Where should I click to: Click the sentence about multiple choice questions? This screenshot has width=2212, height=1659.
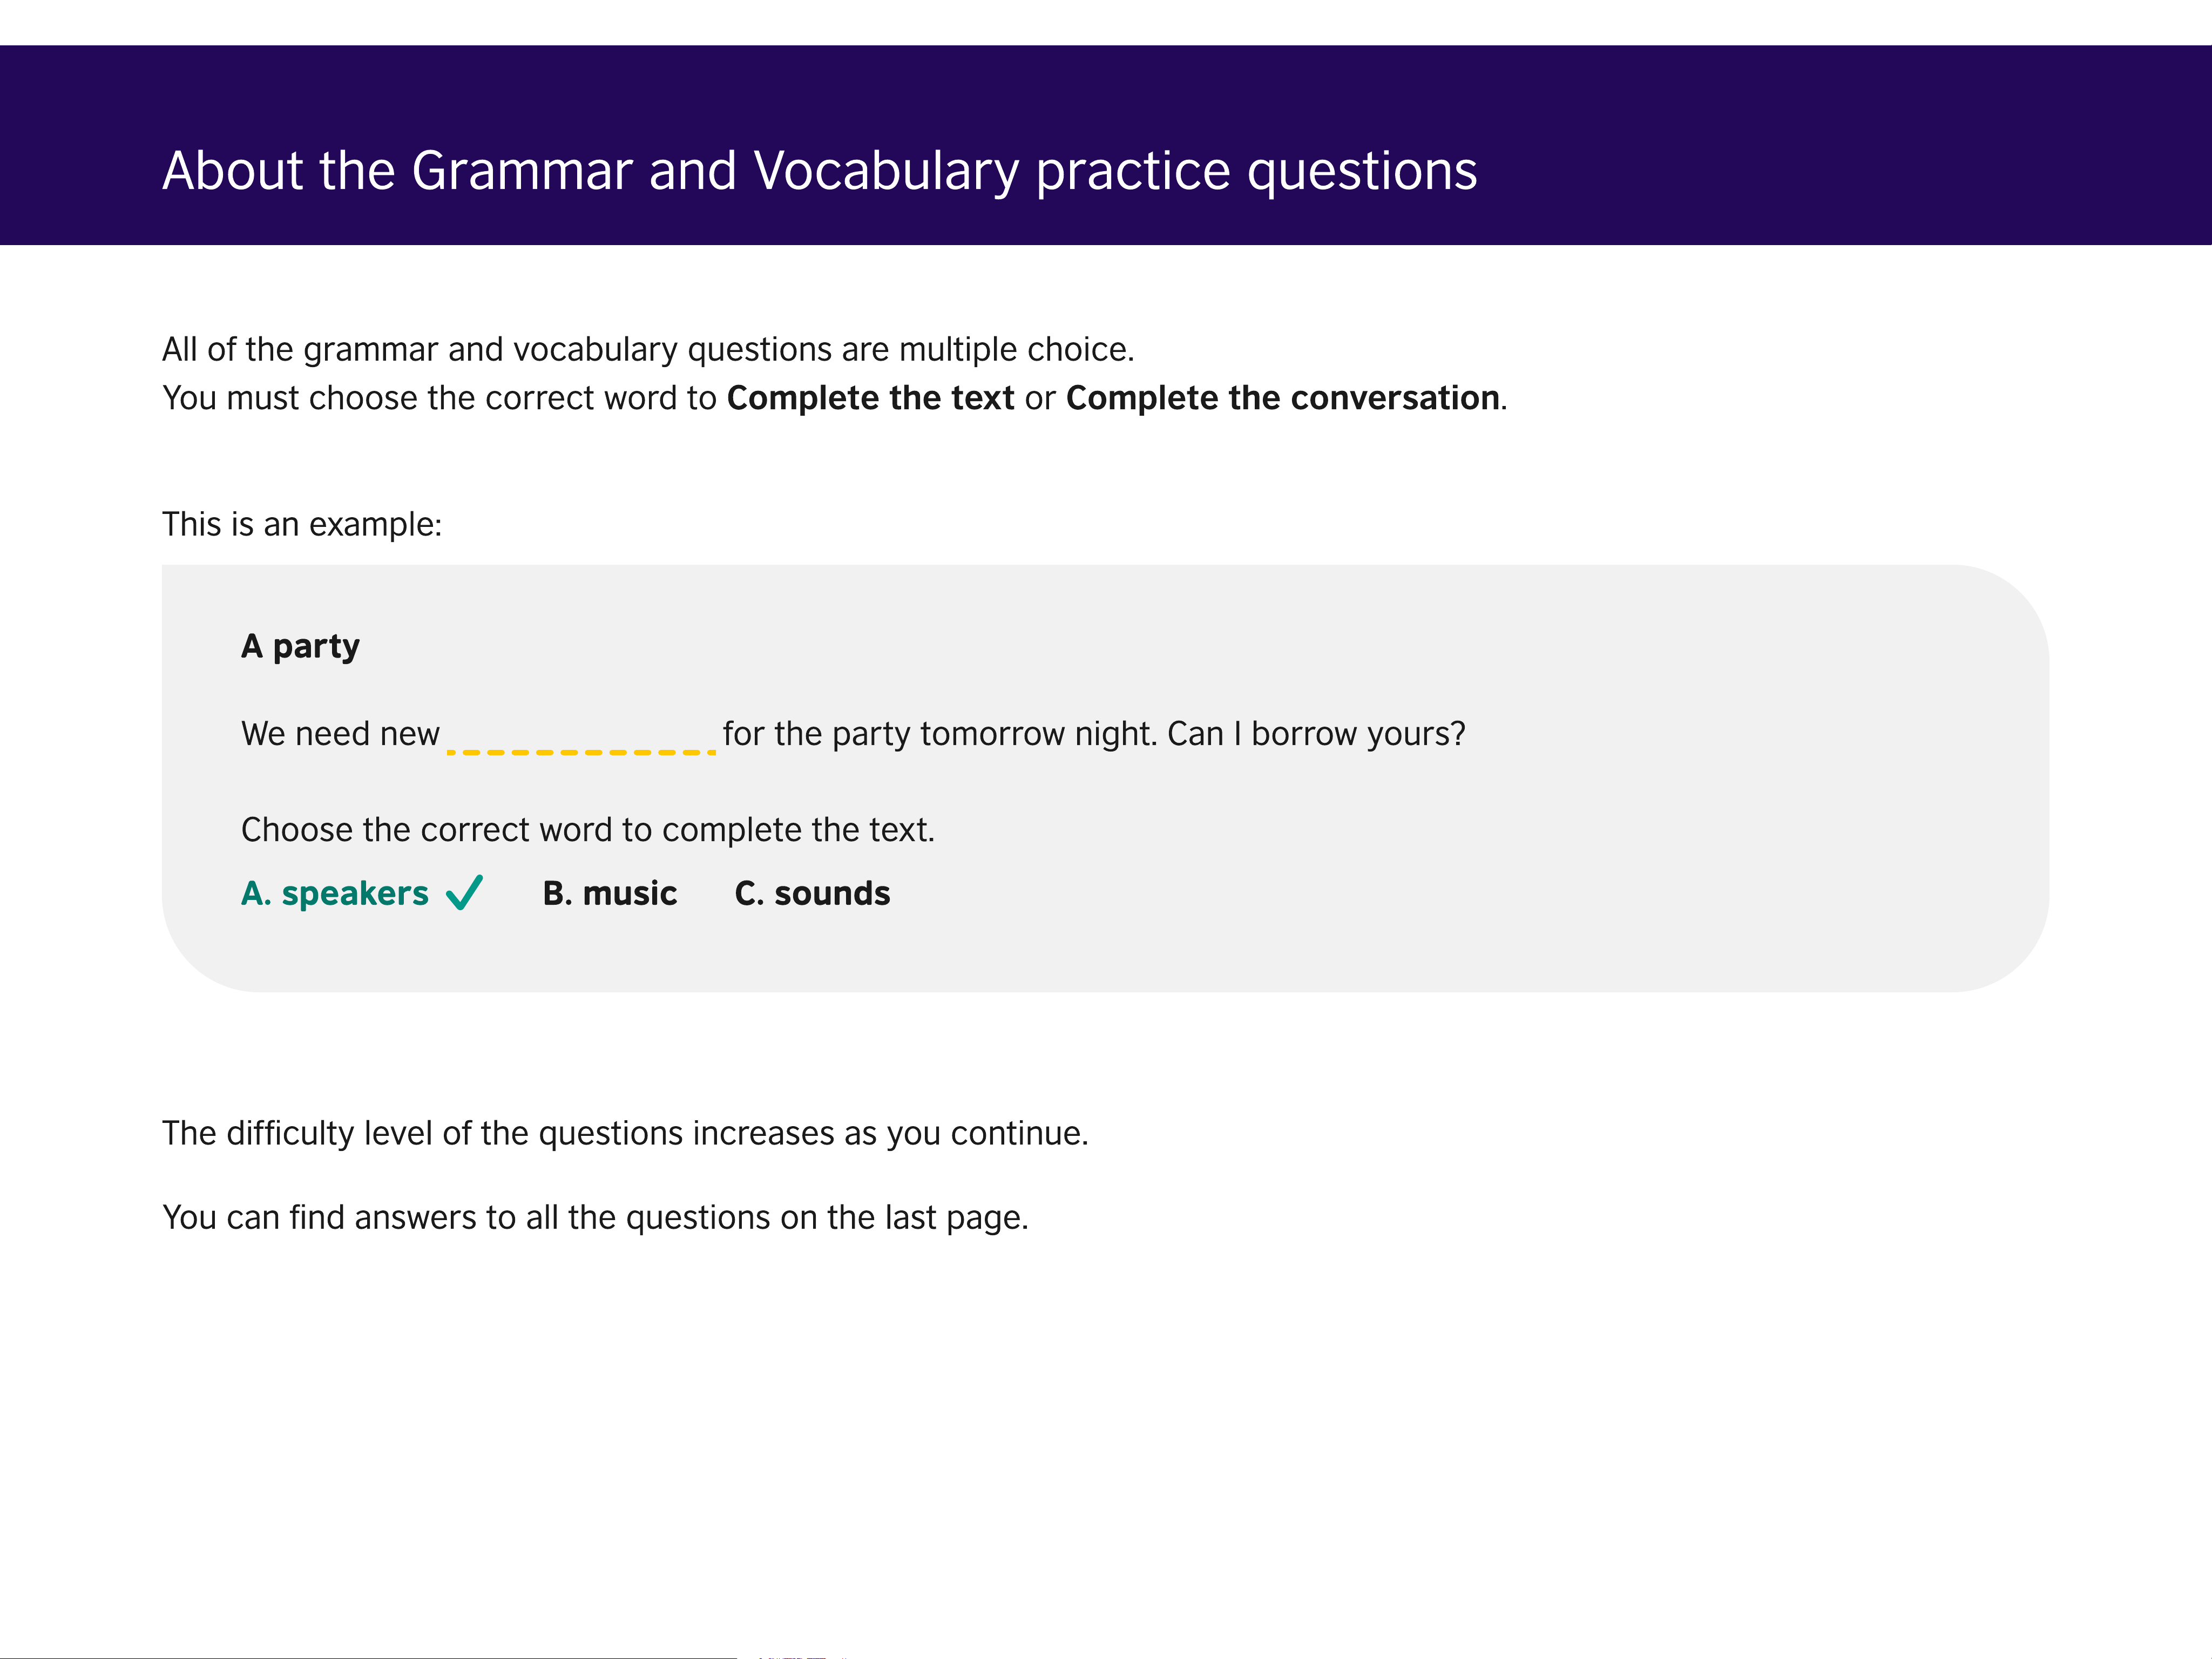(648, 350)
